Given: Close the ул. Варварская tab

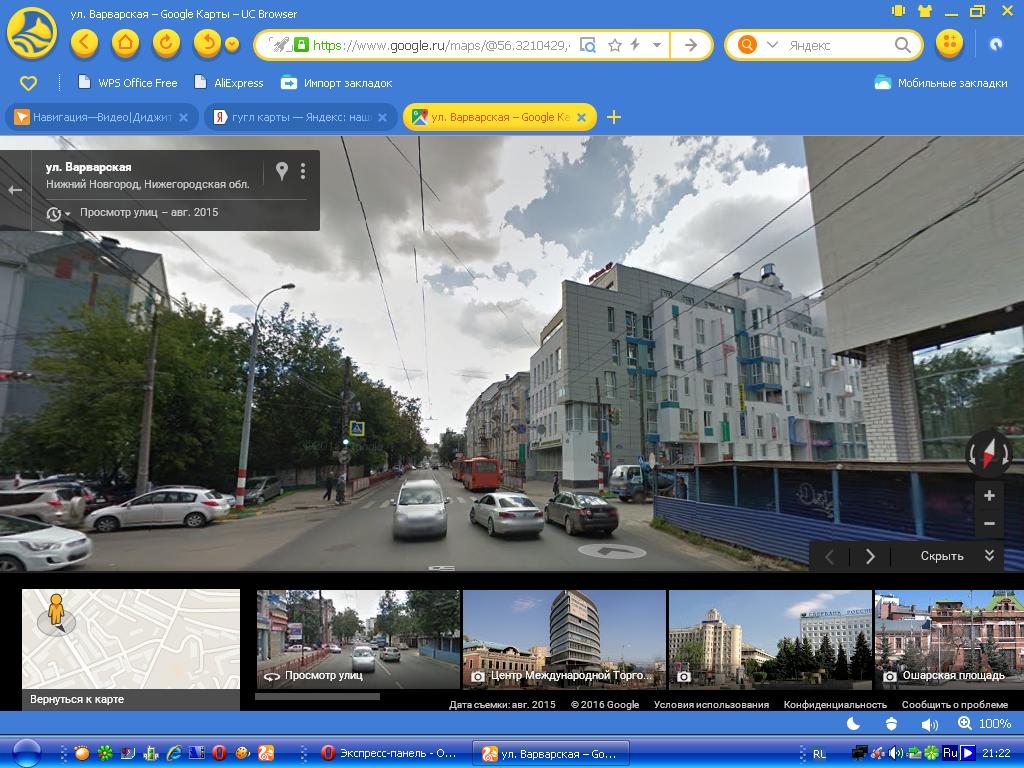Looking at the screenshot, I should (581, 118).
